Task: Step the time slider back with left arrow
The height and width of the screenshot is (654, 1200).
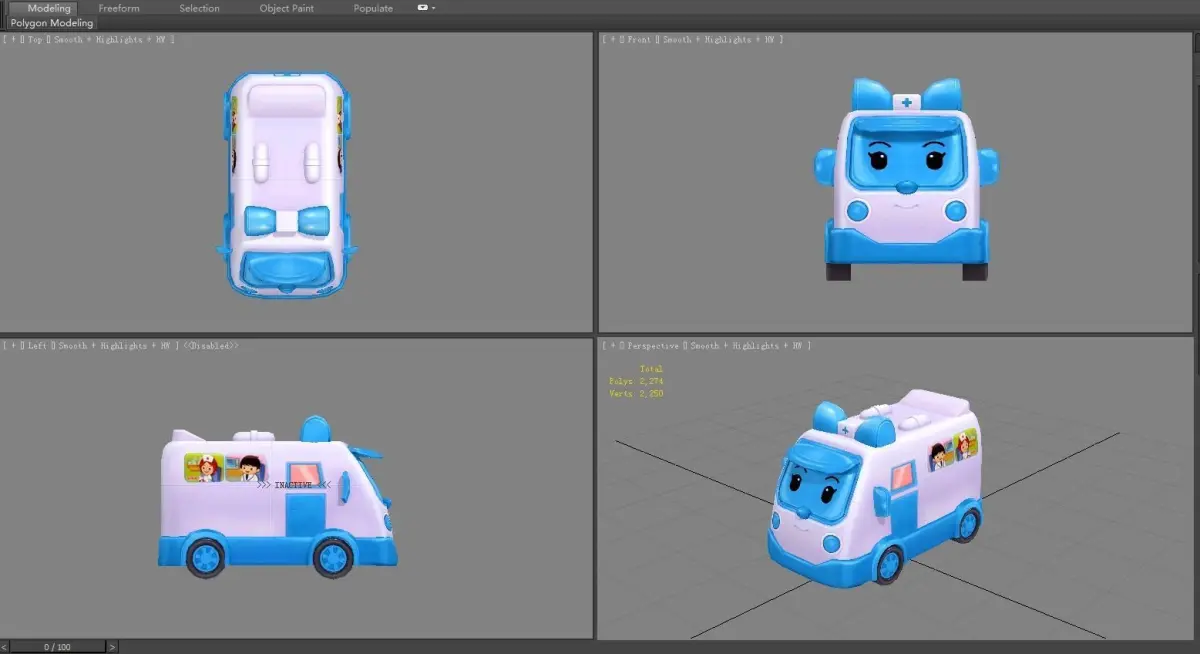Action: [x=4, y=647]
